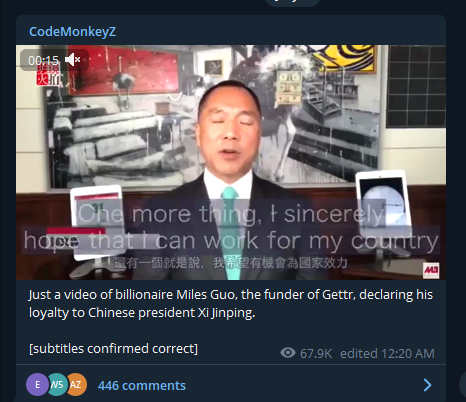Screen dimensions: 466x402
Task: Click the eye views icon
Action: [x=288, y=353]
